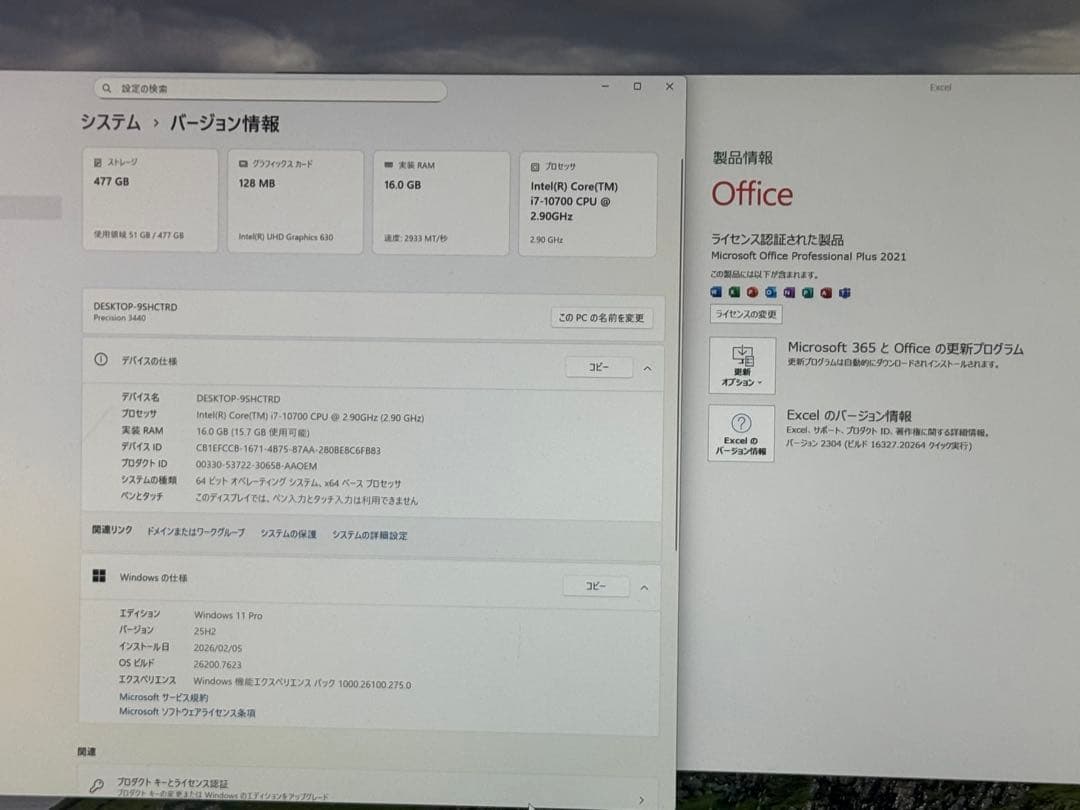Collapse the デバイスの仕様 section chevron
The width and height of the screenshot is (1080, 810).
click(x=647, y=368)
